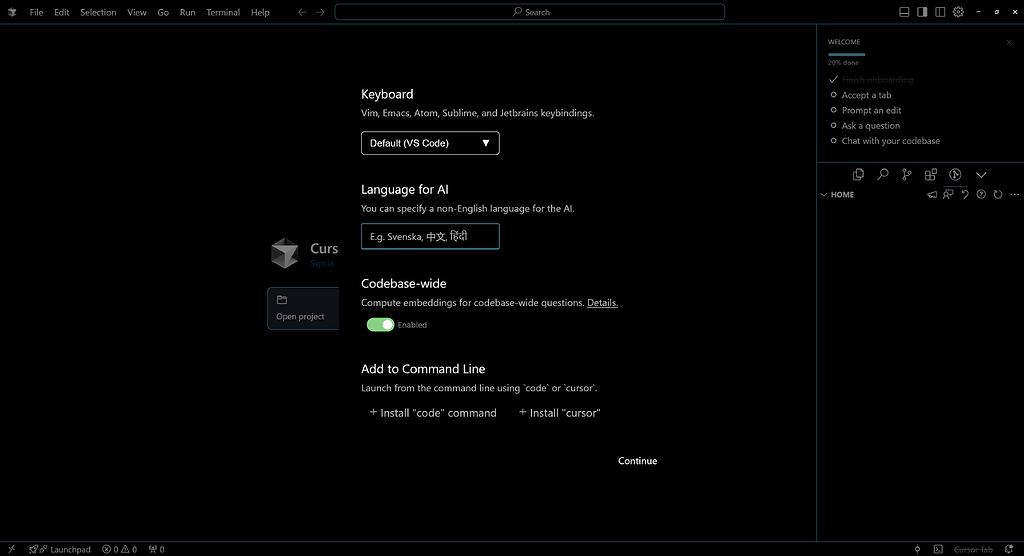
Task: Click the Accept a tab checklist circle
Action: click(x=833, y=95)
